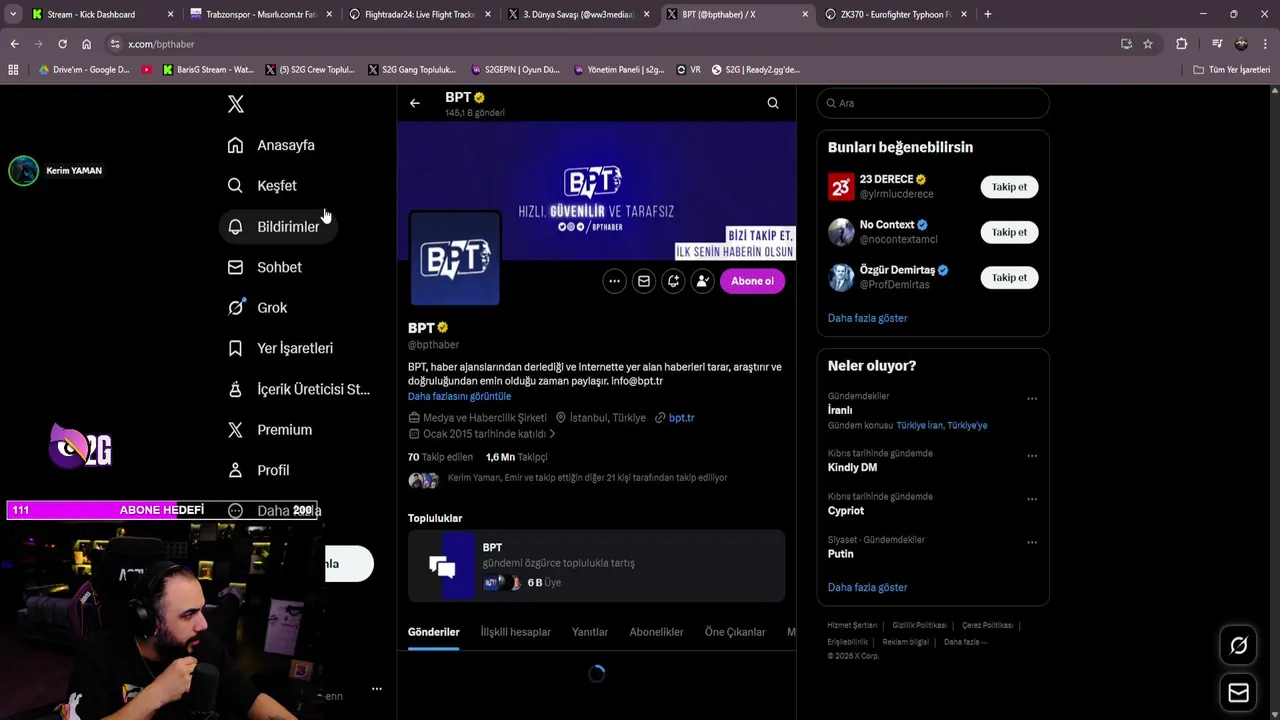
Task: Go back with profile header arrow
Action: tap(415, 103)
